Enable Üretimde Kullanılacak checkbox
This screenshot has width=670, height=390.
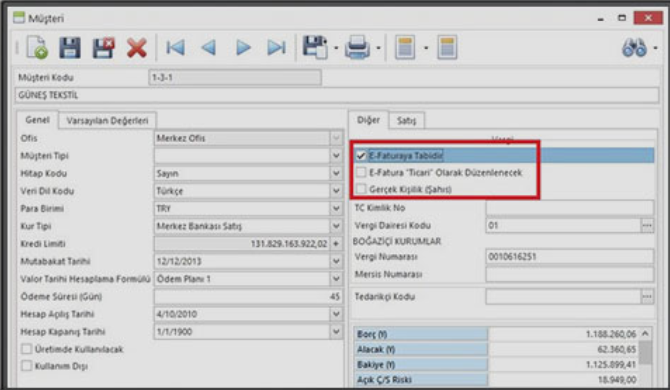pos(26,349)
